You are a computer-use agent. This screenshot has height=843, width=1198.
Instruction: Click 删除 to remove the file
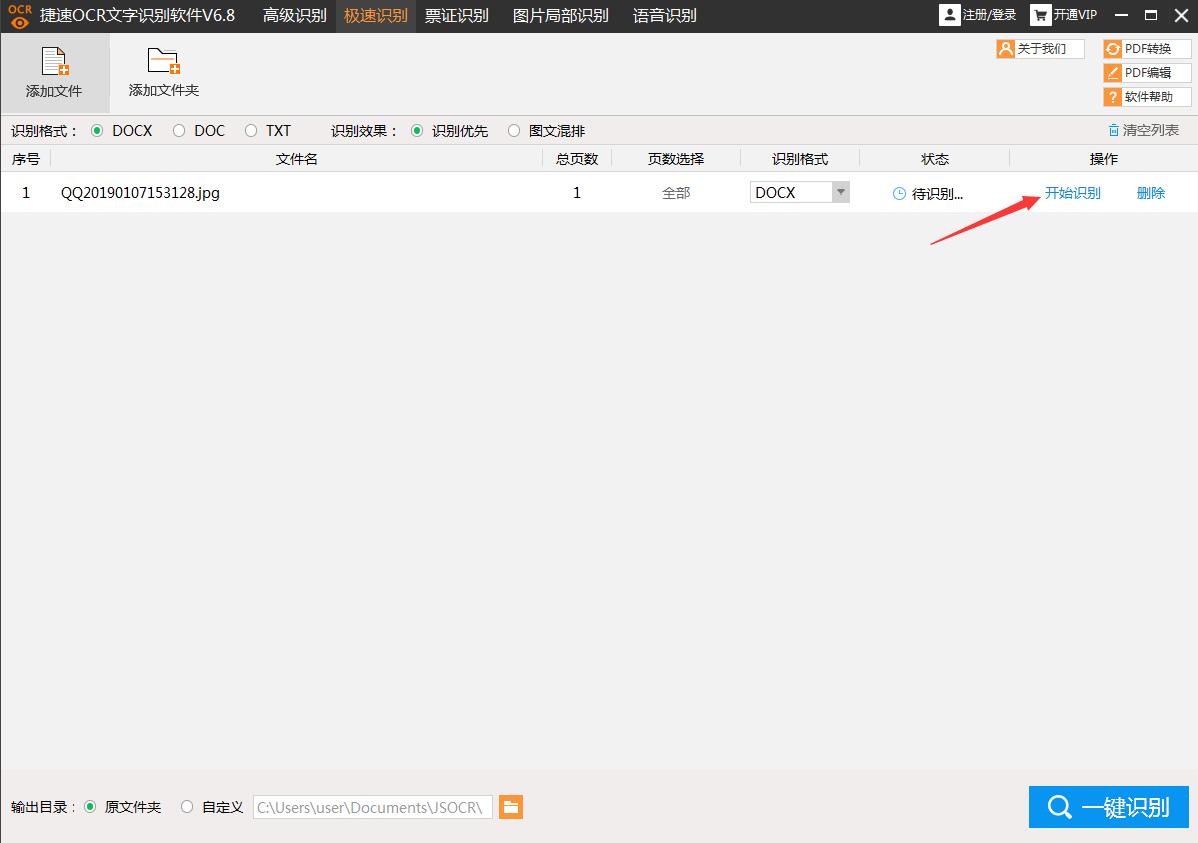click(x=1150, y=192)
